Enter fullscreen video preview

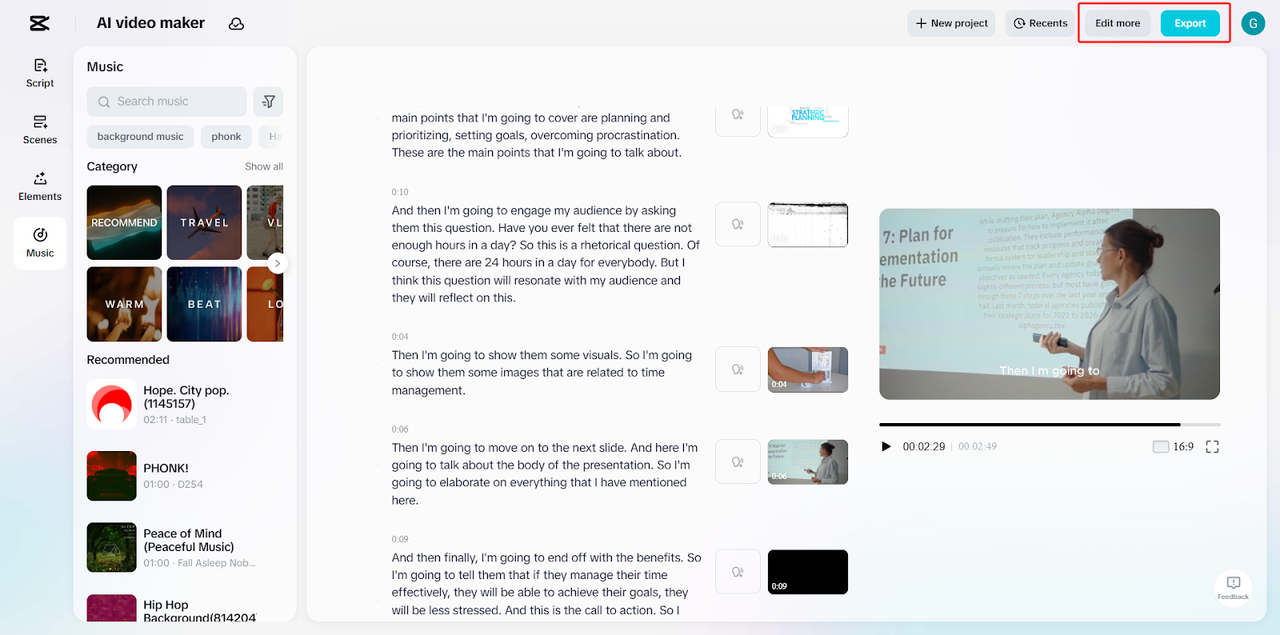[1212, 447]
